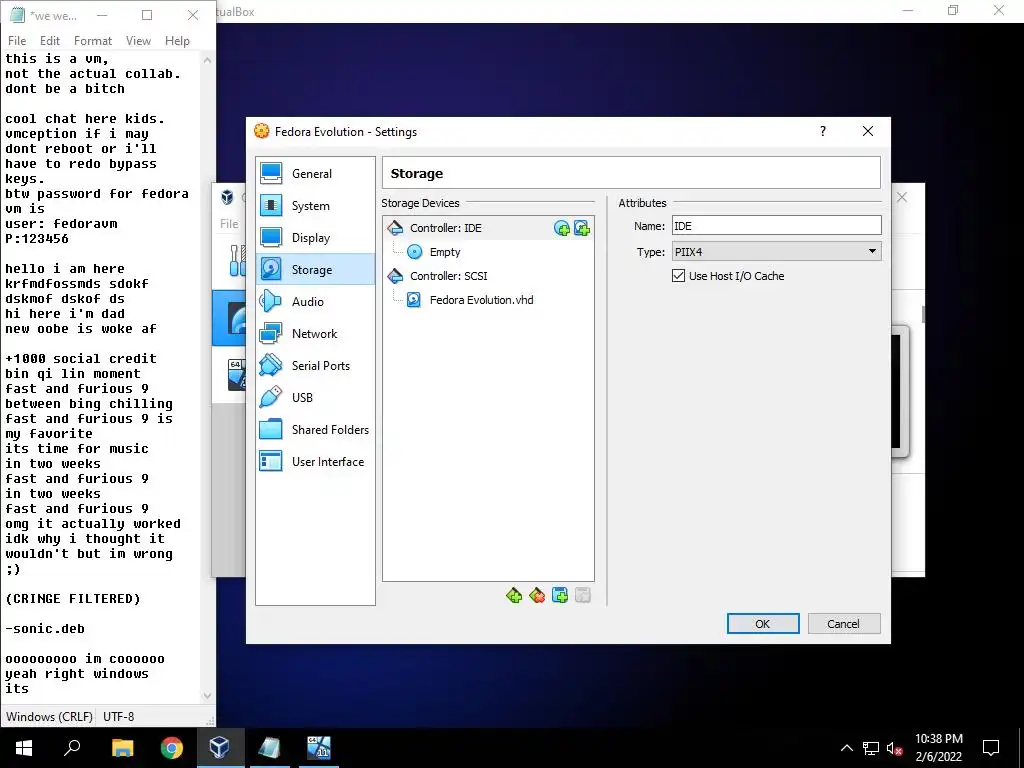Switch to VirtualBox taskbar icon
The image size is (1024, 768).
click(220, 748)
